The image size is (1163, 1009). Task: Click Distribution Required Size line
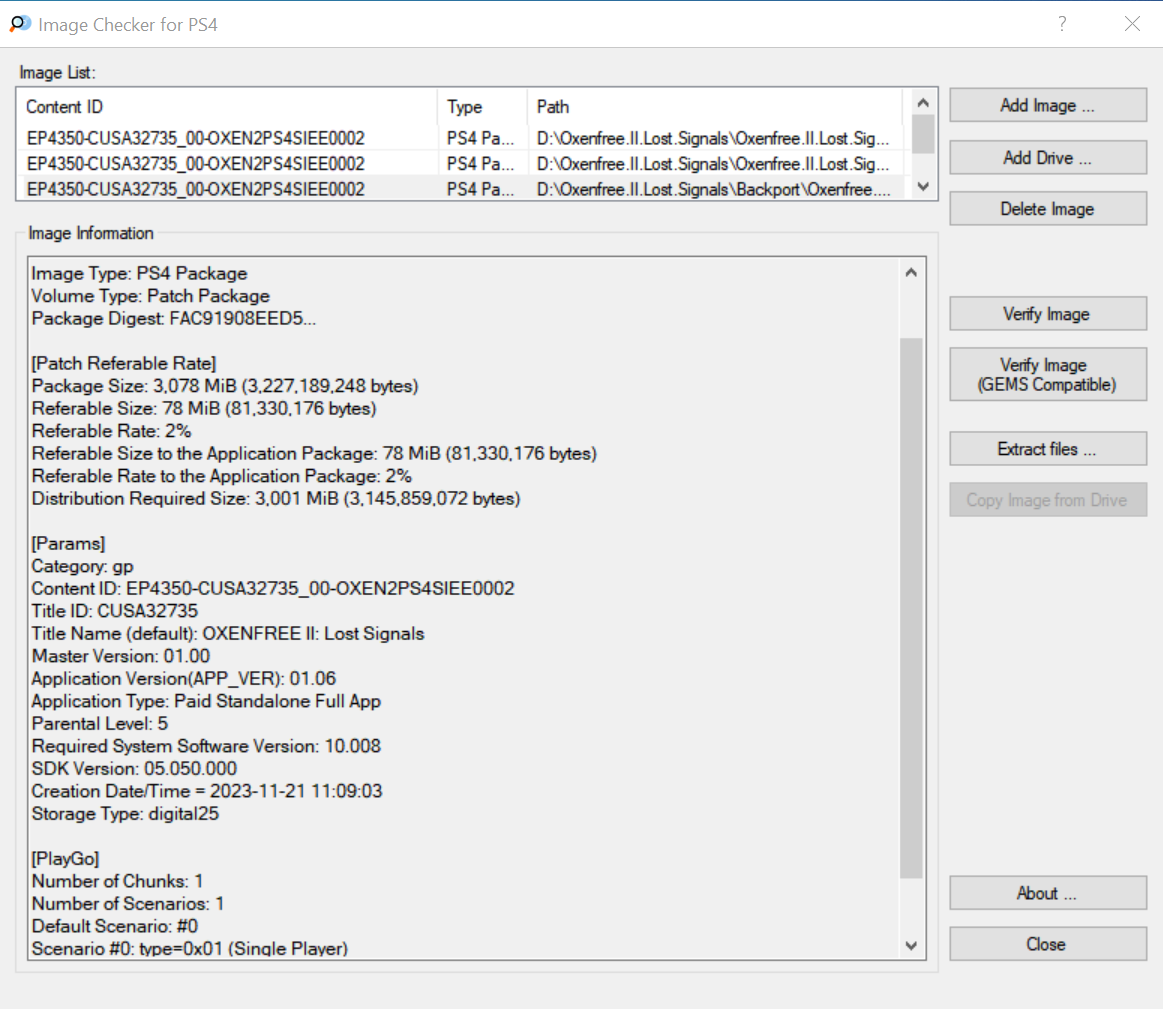tap(276, 499)
